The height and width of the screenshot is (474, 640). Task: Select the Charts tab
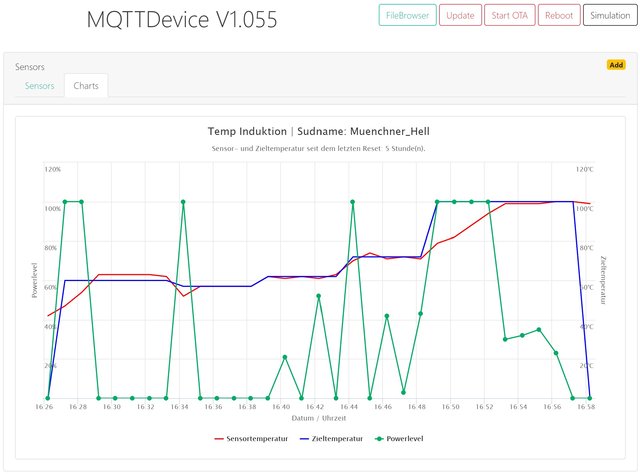86,86
